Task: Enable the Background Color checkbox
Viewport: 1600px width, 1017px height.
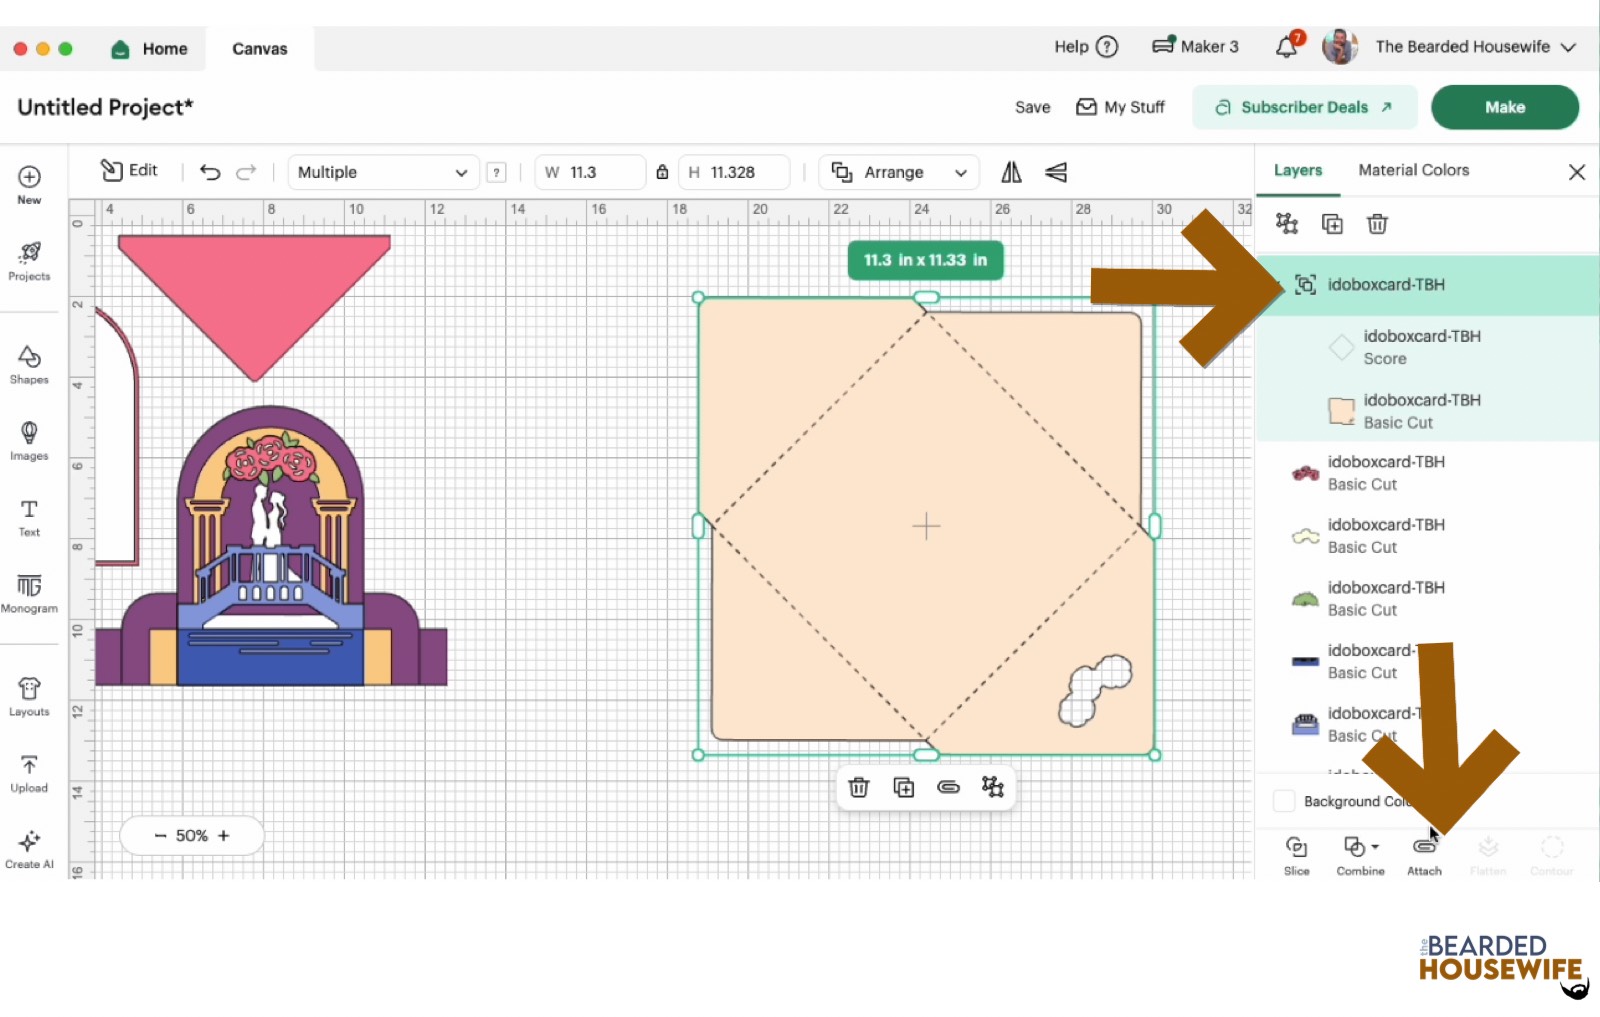Action: click(x=1284, y=801)
